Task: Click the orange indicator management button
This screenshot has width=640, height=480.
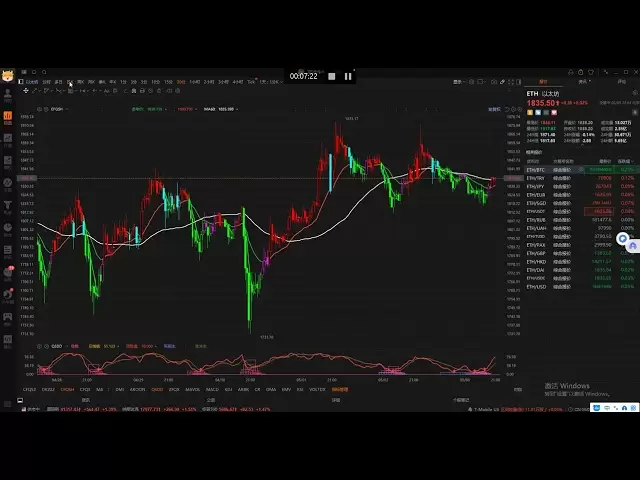Action: pyautogui.click(x=340, y=389)
